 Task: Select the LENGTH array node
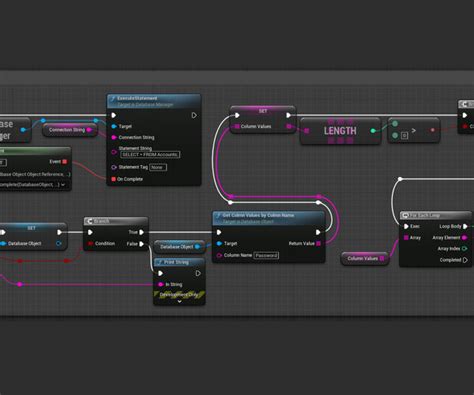tap(340, 131)
